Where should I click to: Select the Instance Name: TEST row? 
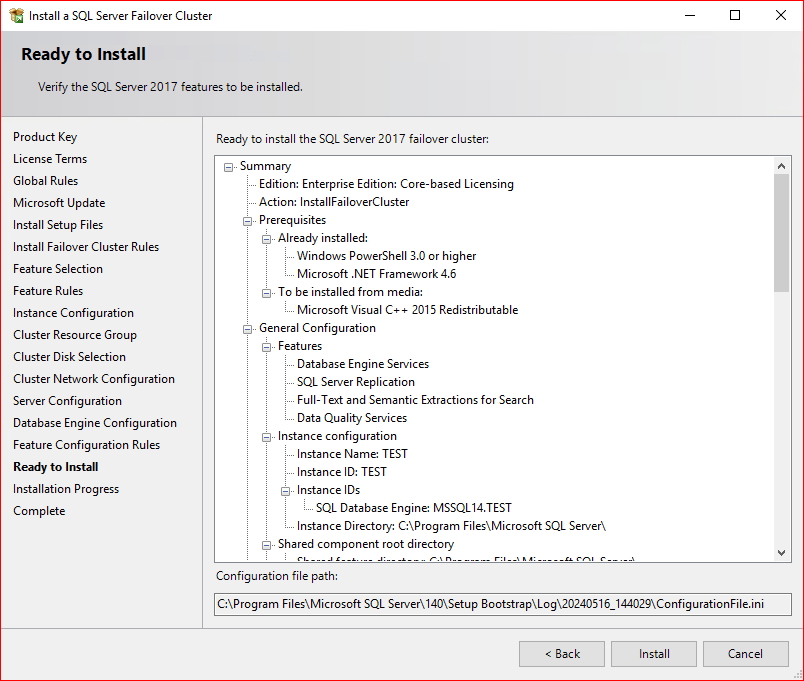click(352, 454)
